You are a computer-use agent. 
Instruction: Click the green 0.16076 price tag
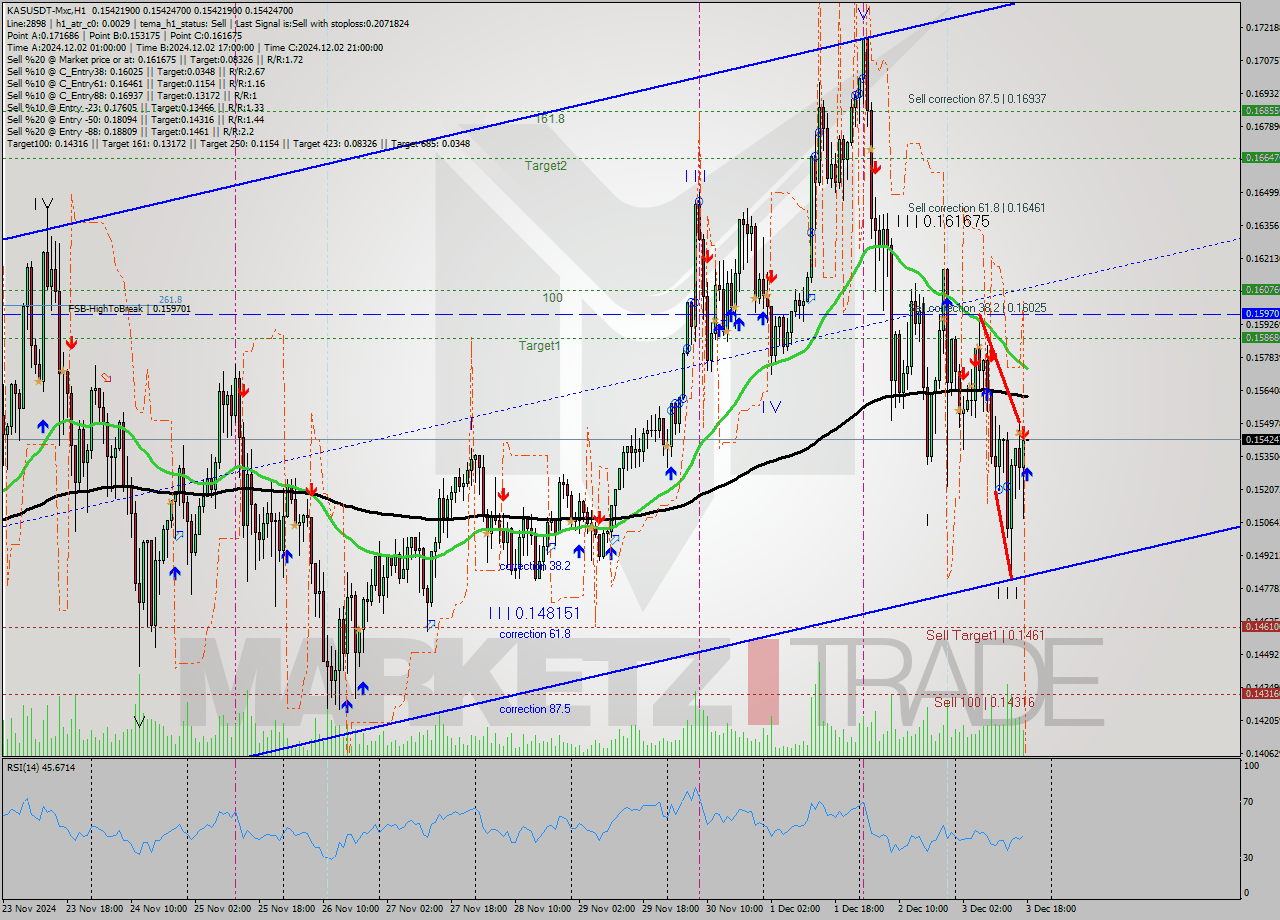(1260, 289)
